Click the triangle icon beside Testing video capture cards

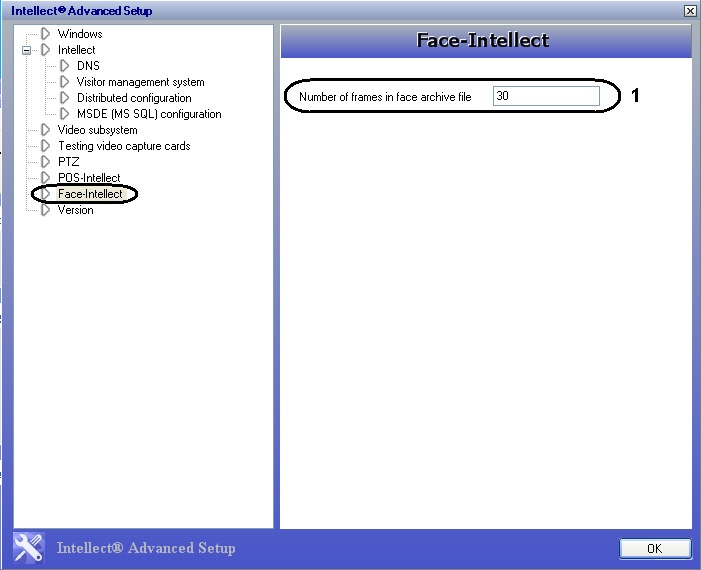(46, 146)
